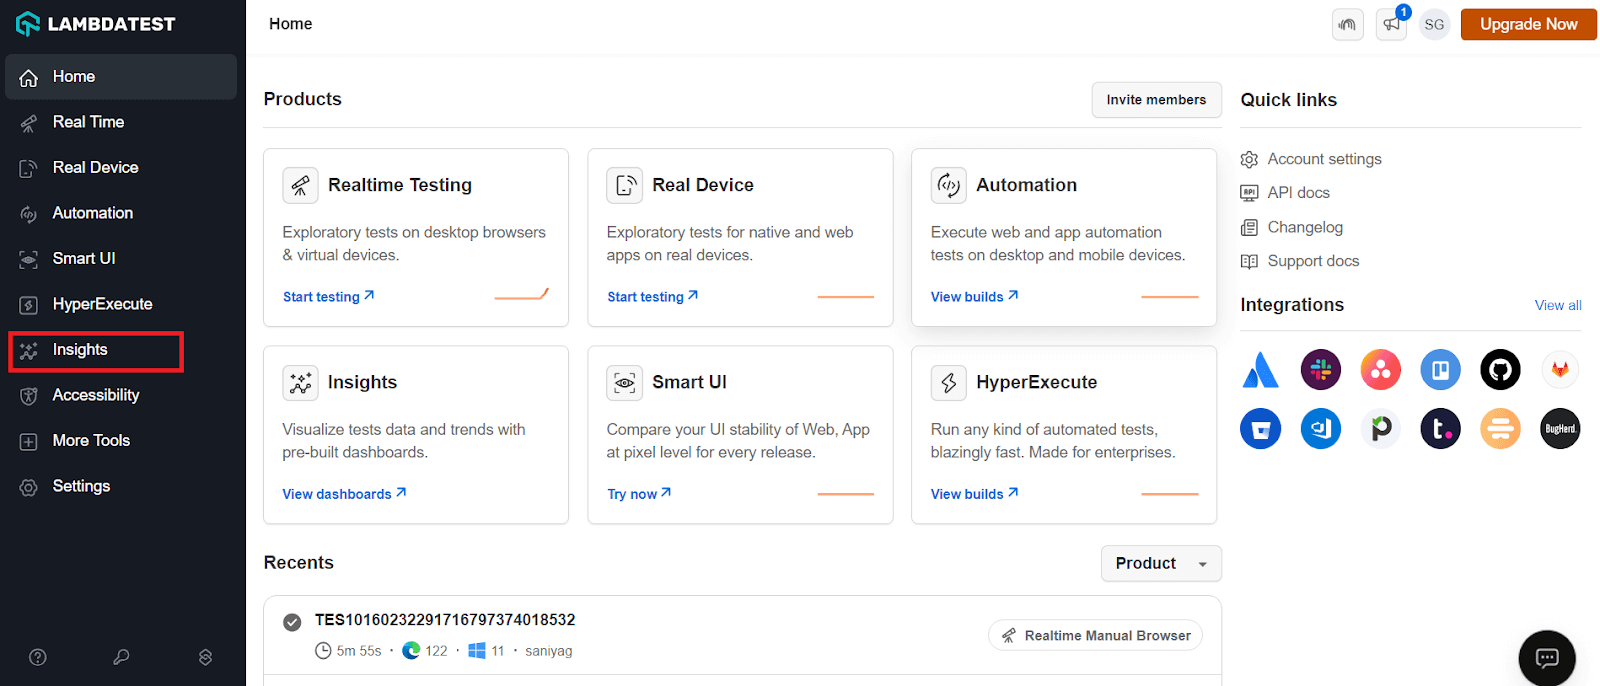This screenshot has width=1600, height=686.
Task: Click the Asana integration icon
Action: [1380, 370]
